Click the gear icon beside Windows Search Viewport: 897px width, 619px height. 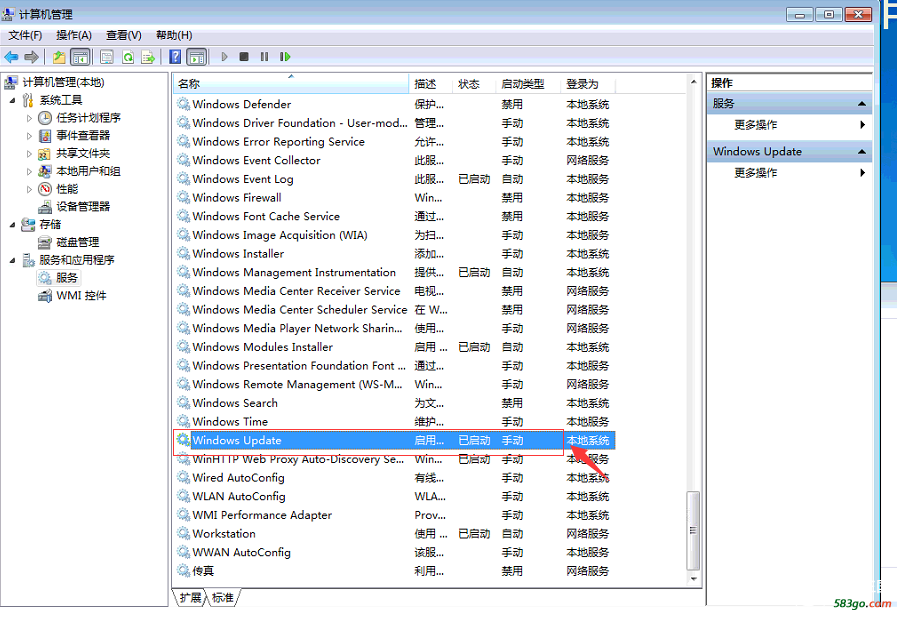[x=183, y=402]
